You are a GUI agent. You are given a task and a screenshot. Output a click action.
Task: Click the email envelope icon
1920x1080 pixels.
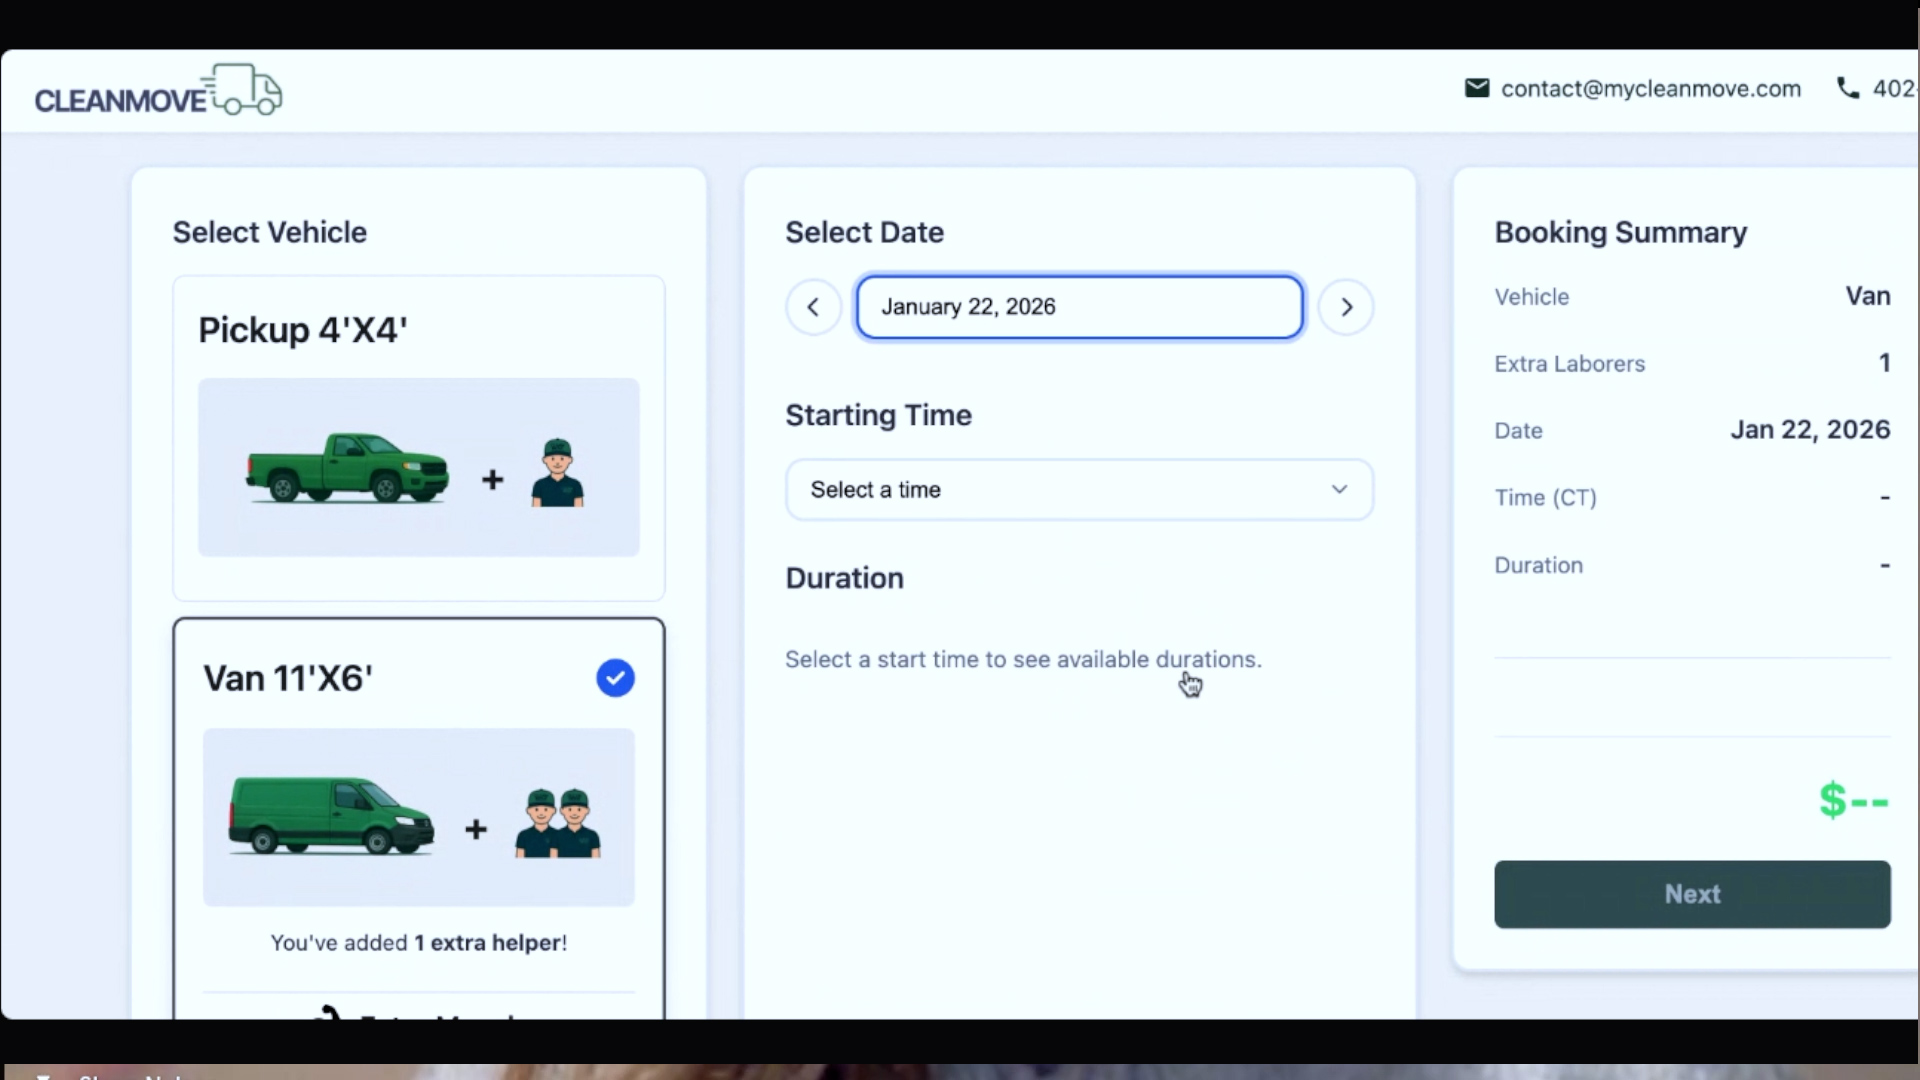point(1476,88)
